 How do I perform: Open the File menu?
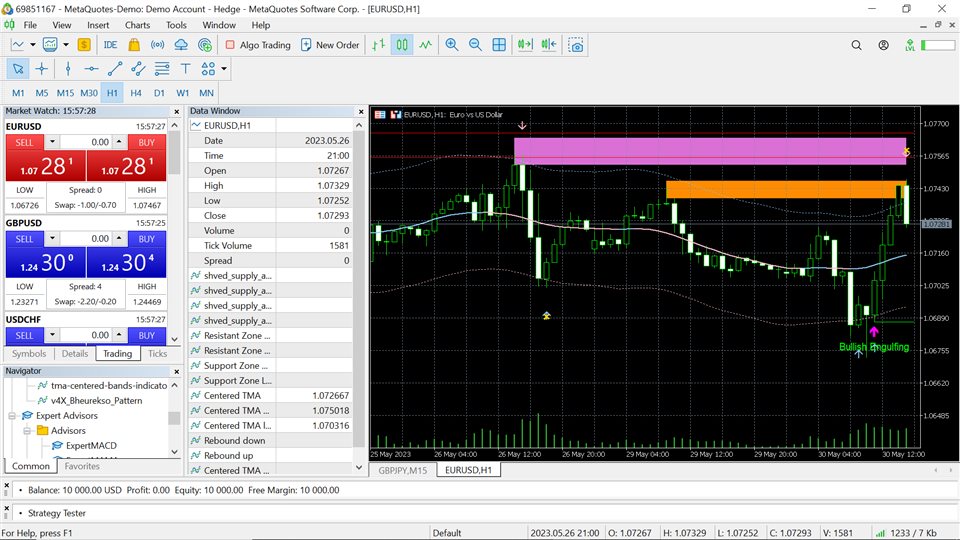30,25
